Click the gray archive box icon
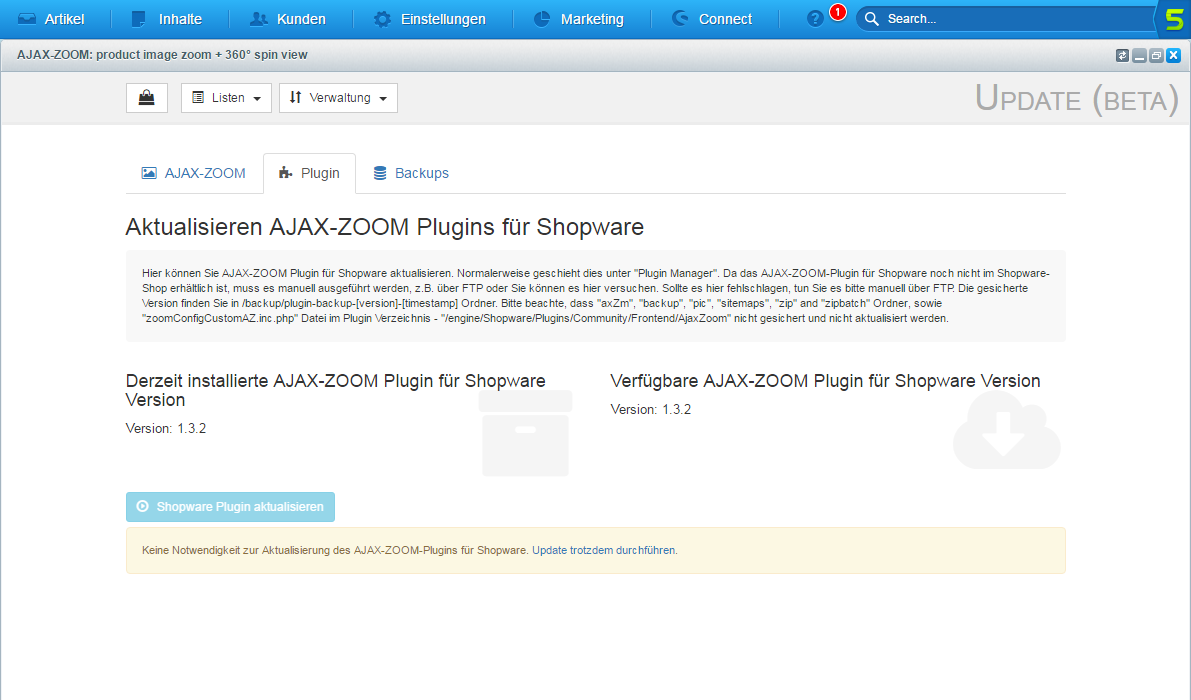1191x700 pixels. 526,434
